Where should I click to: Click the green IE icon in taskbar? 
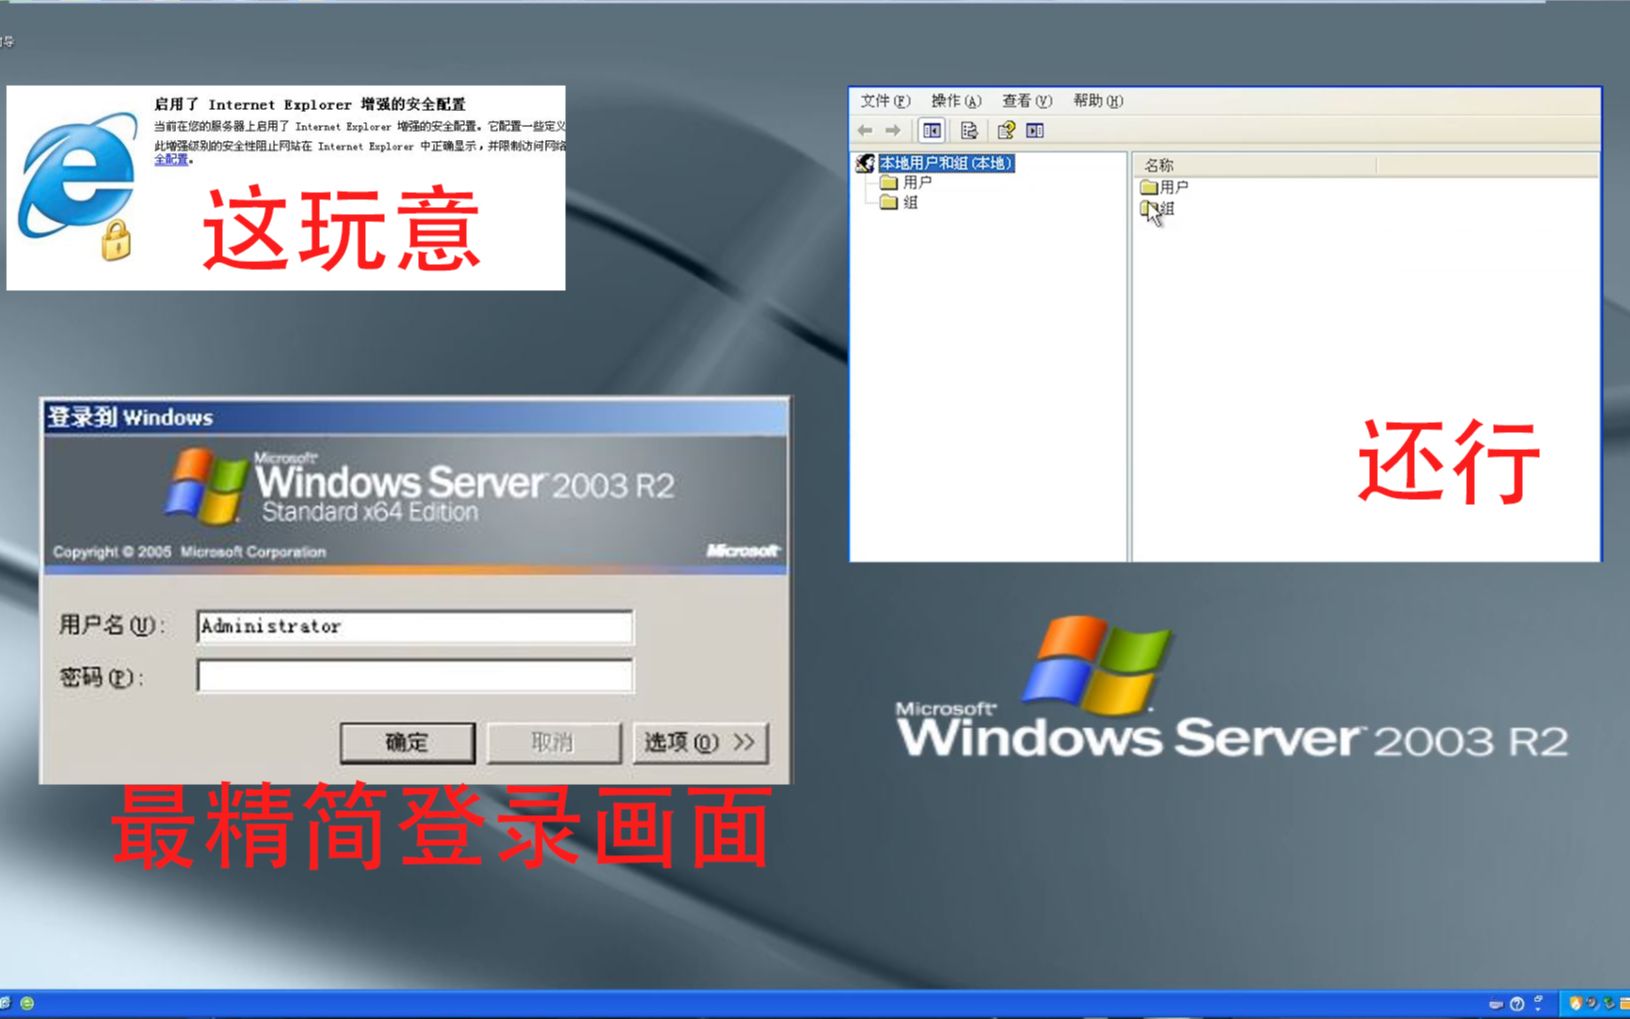(x=27, y=1003)
